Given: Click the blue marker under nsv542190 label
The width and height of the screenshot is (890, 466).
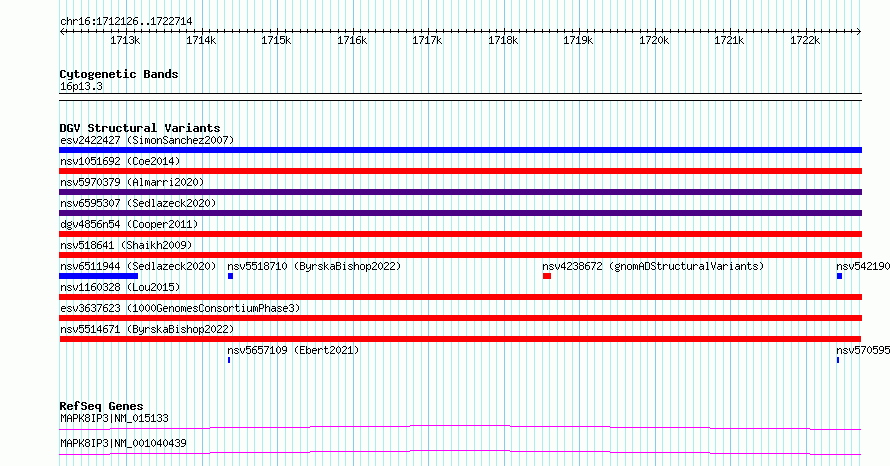Looking at the screenshot, I should [839, 276].
